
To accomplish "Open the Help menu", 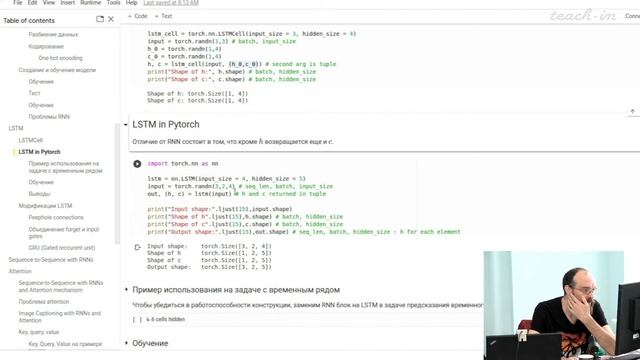I will 131,2.
